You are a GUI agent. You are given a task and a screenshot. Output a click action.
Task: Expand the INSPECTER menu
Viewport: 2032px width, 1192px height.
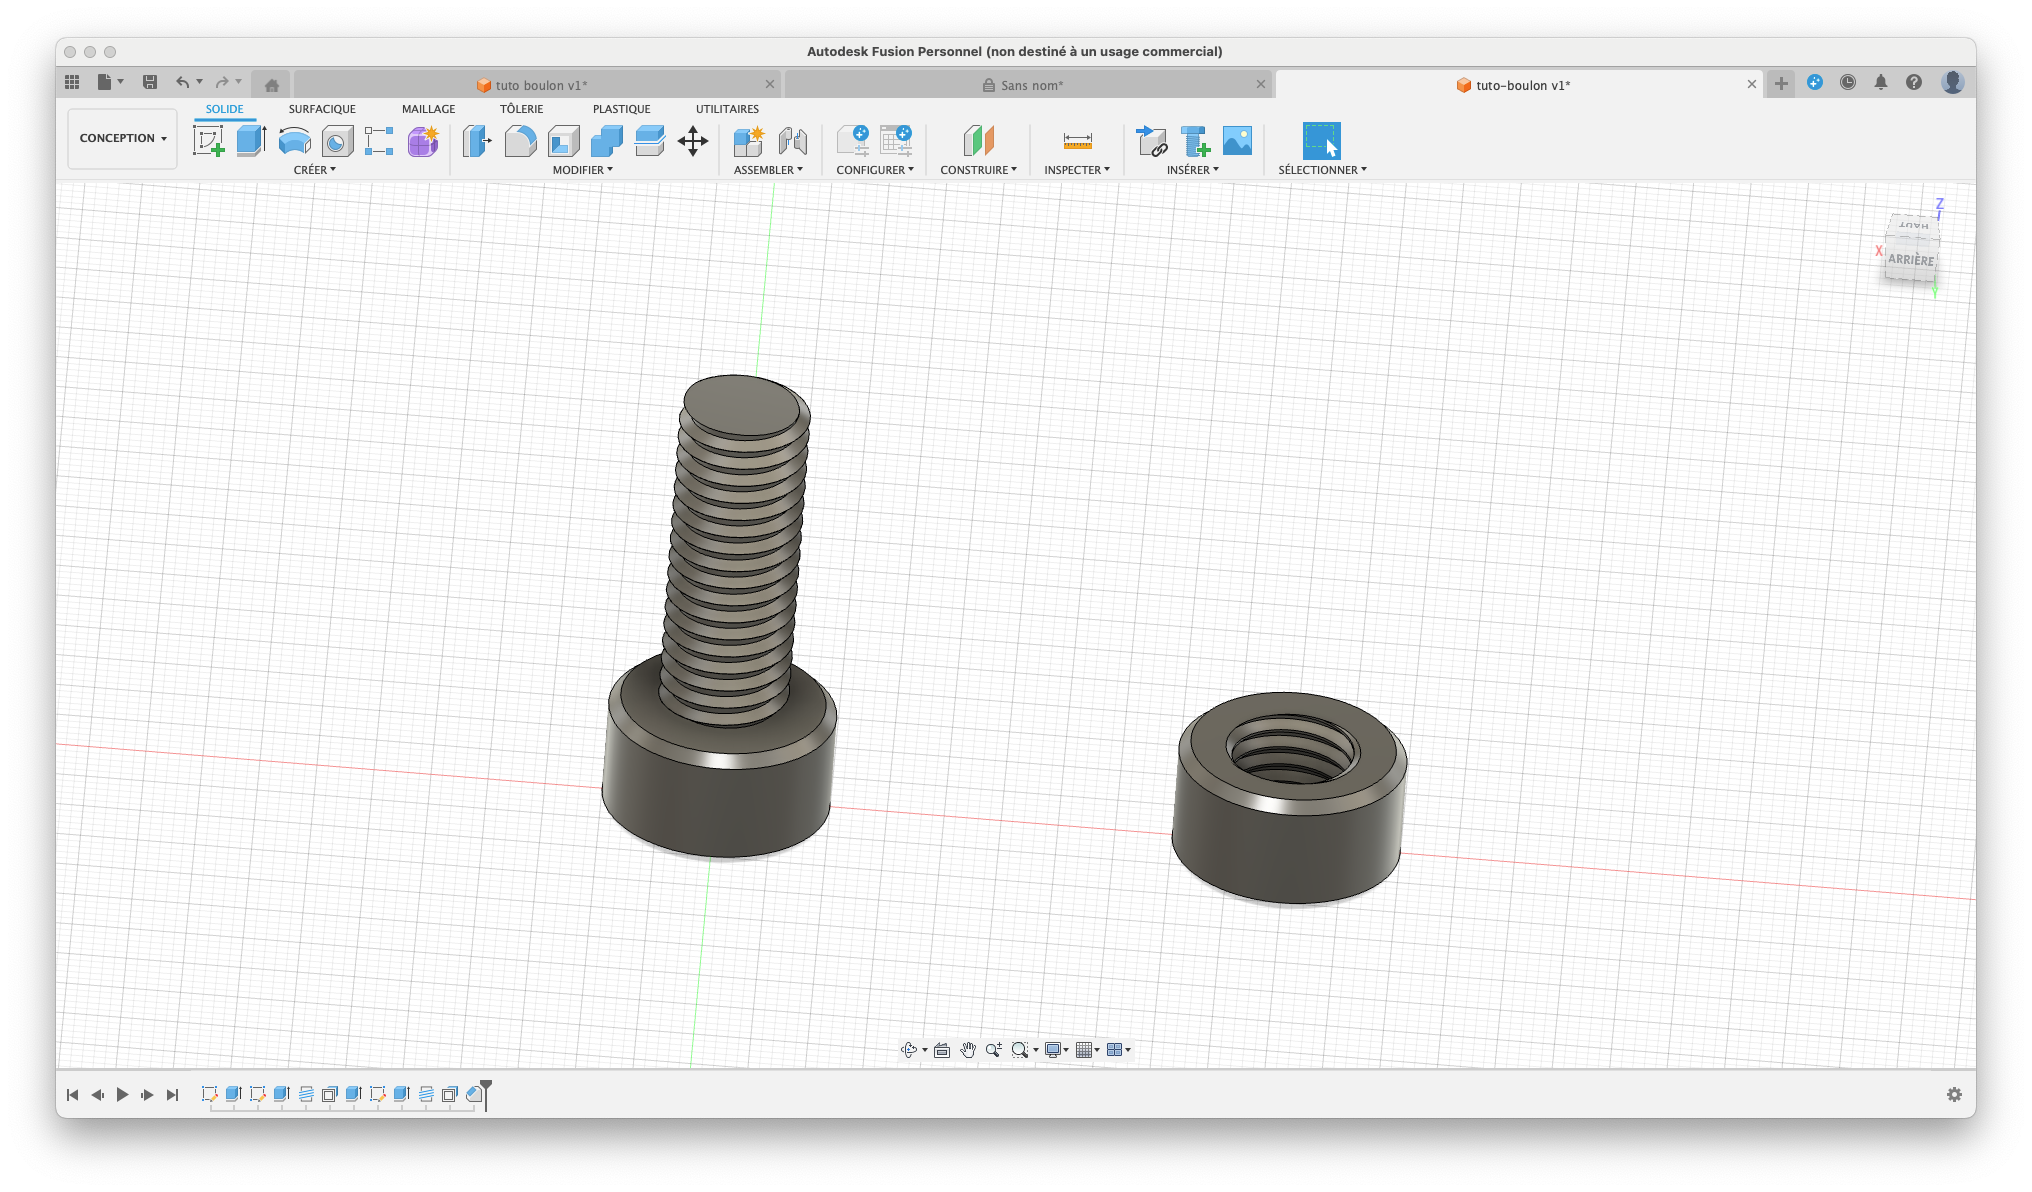(x=1077, y=170)
